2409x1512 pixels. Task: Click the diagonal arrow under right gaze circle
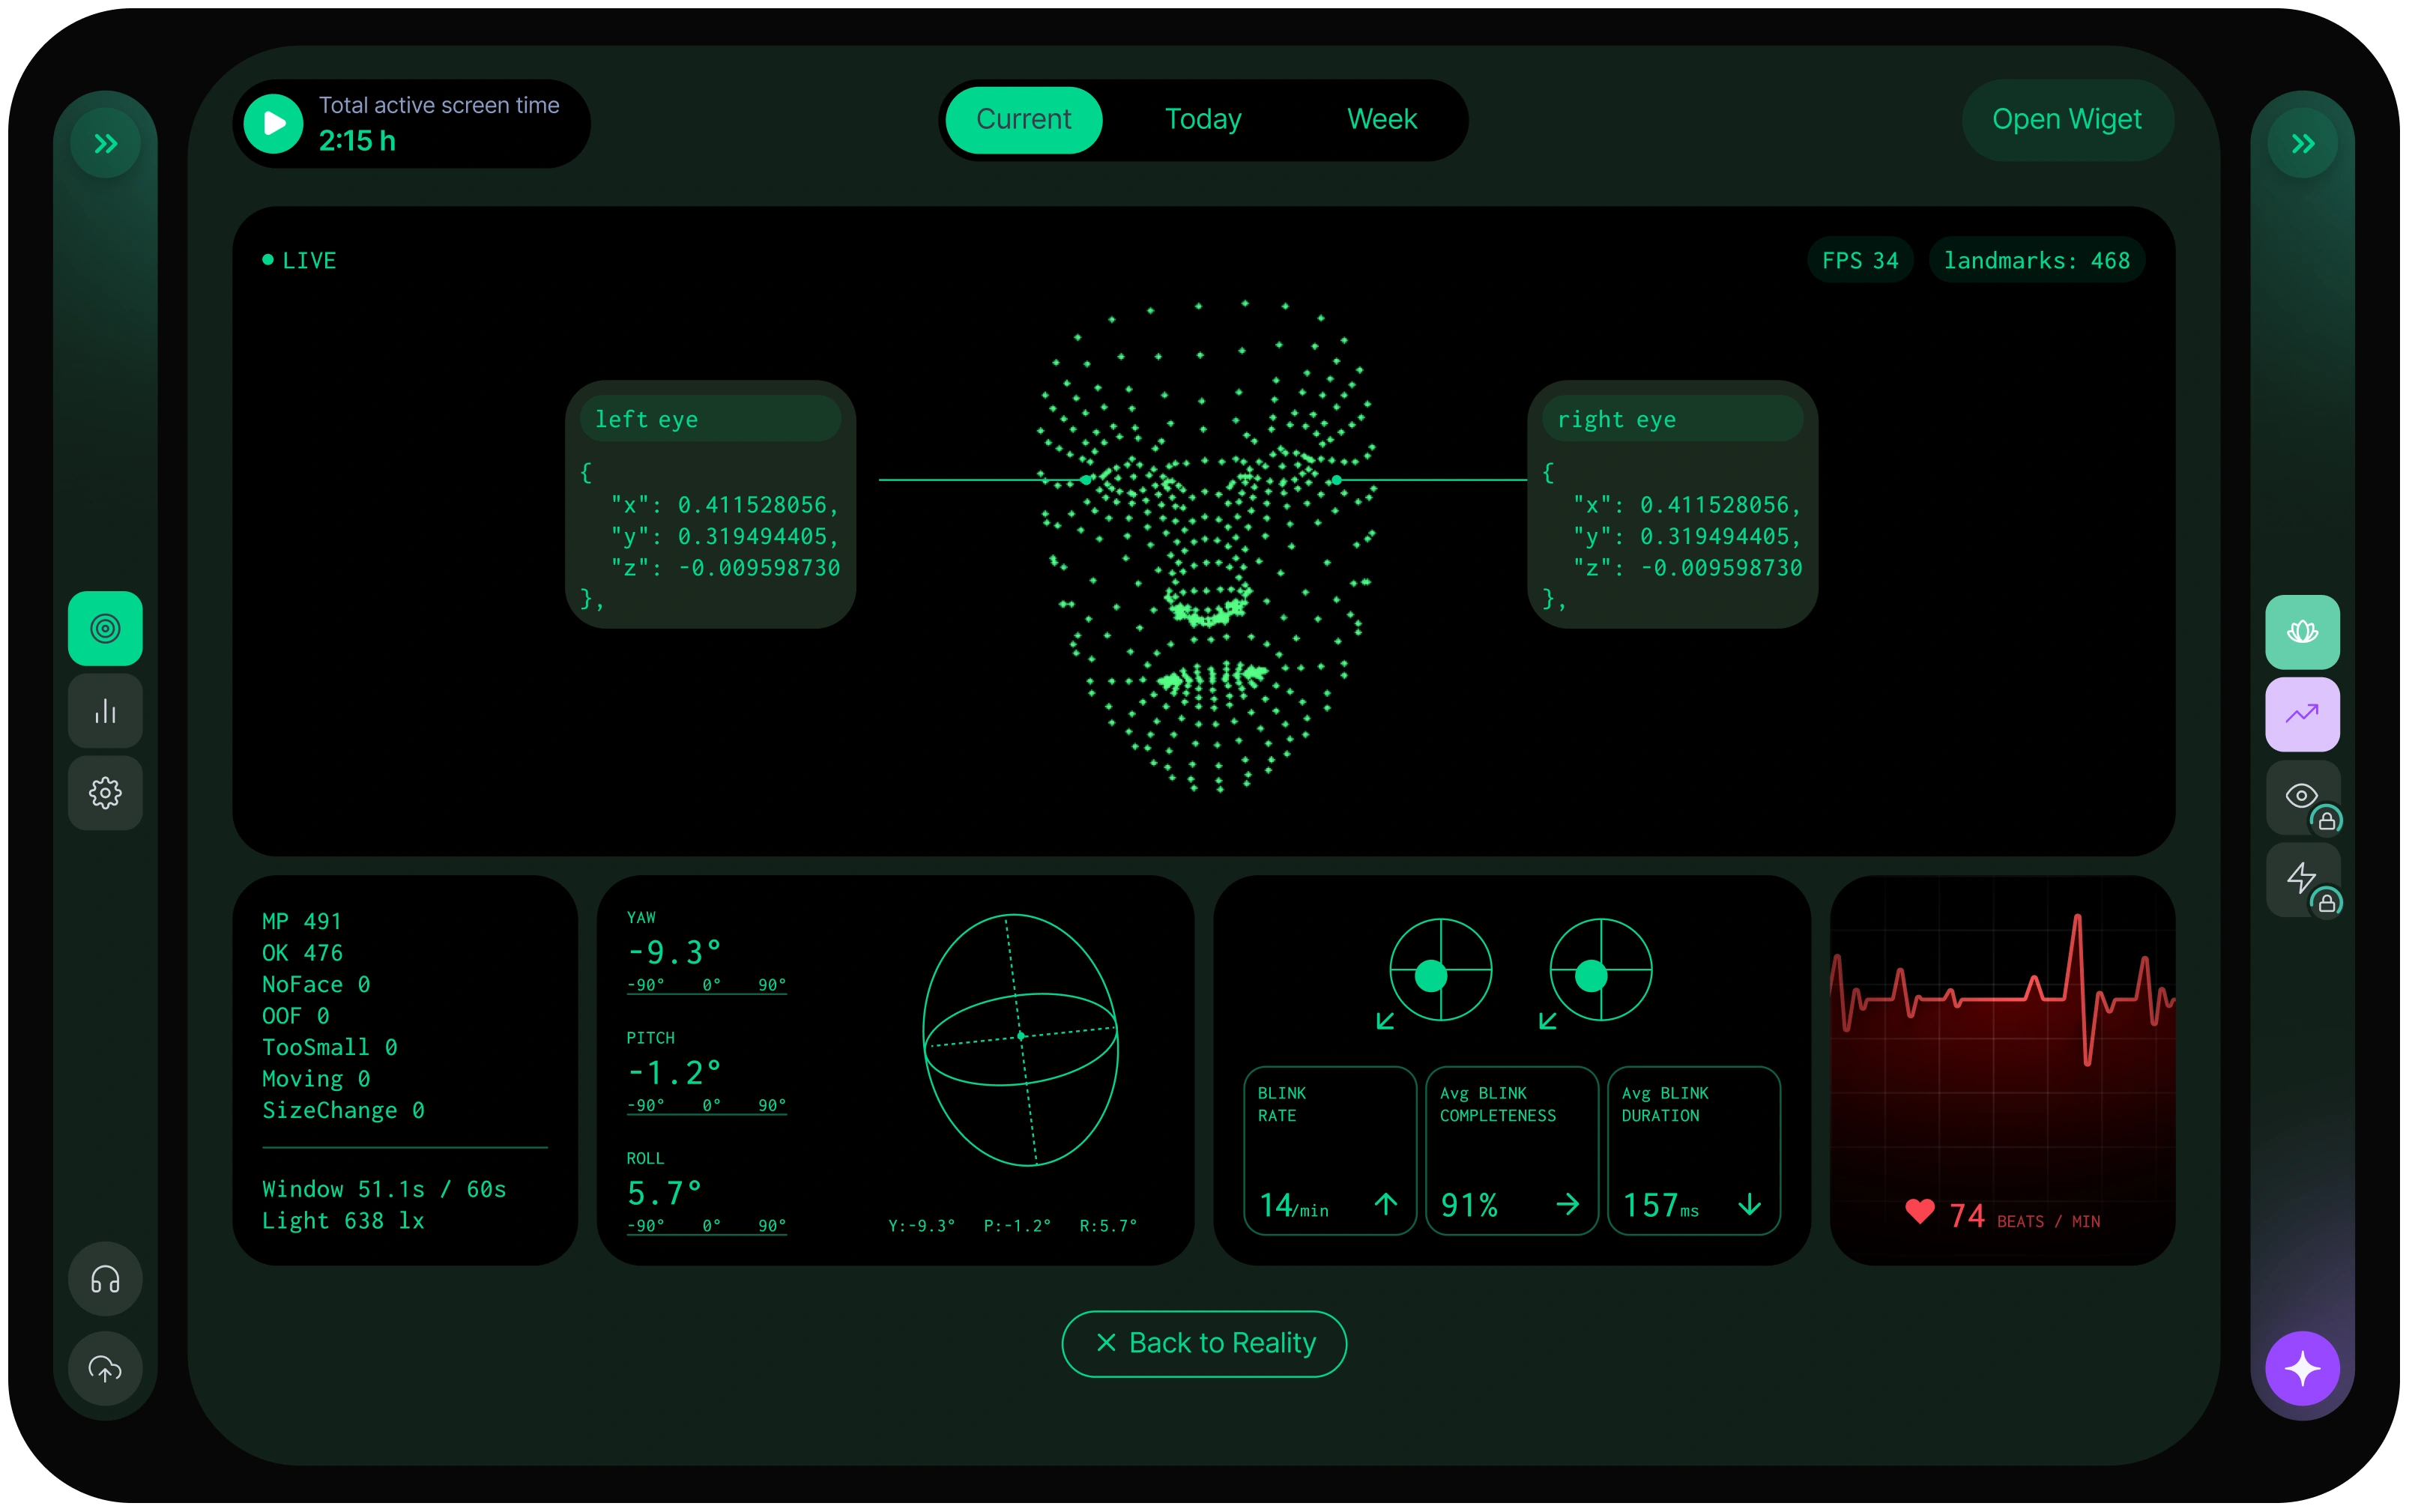[x=1547, y=1021]
